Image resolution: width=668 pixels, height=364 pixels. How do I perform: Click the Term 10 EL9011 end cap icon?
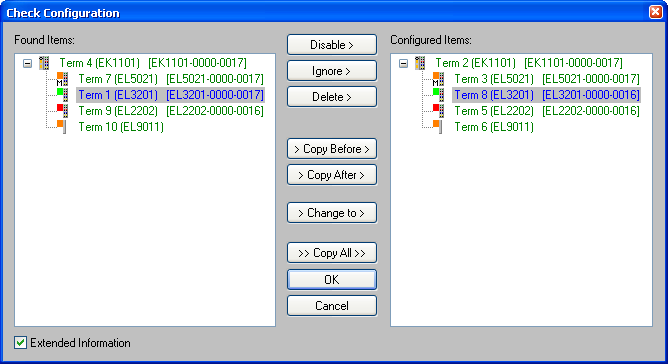point(61,127)
